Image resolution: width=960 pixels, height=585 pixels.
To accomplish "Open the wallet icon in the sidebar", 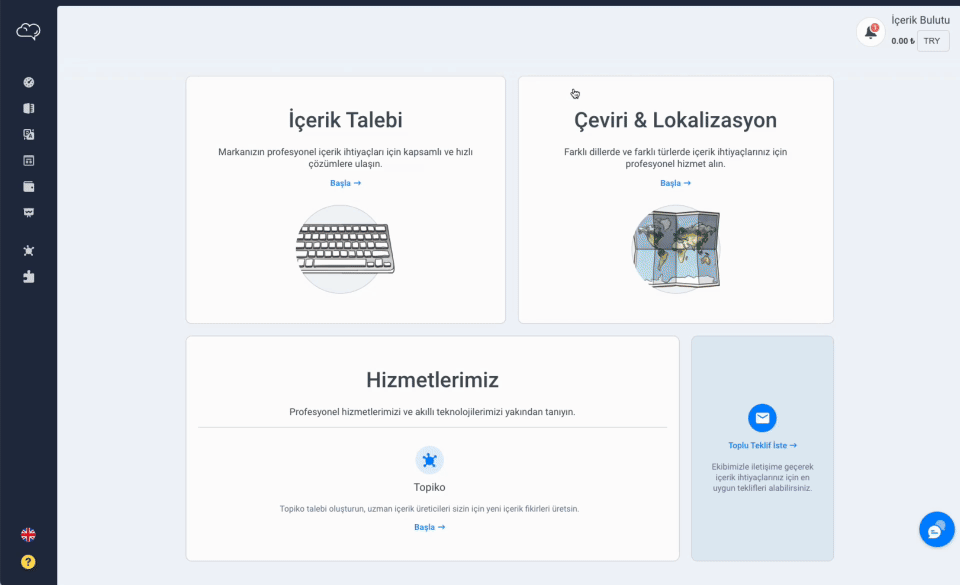I will point(29,186).
